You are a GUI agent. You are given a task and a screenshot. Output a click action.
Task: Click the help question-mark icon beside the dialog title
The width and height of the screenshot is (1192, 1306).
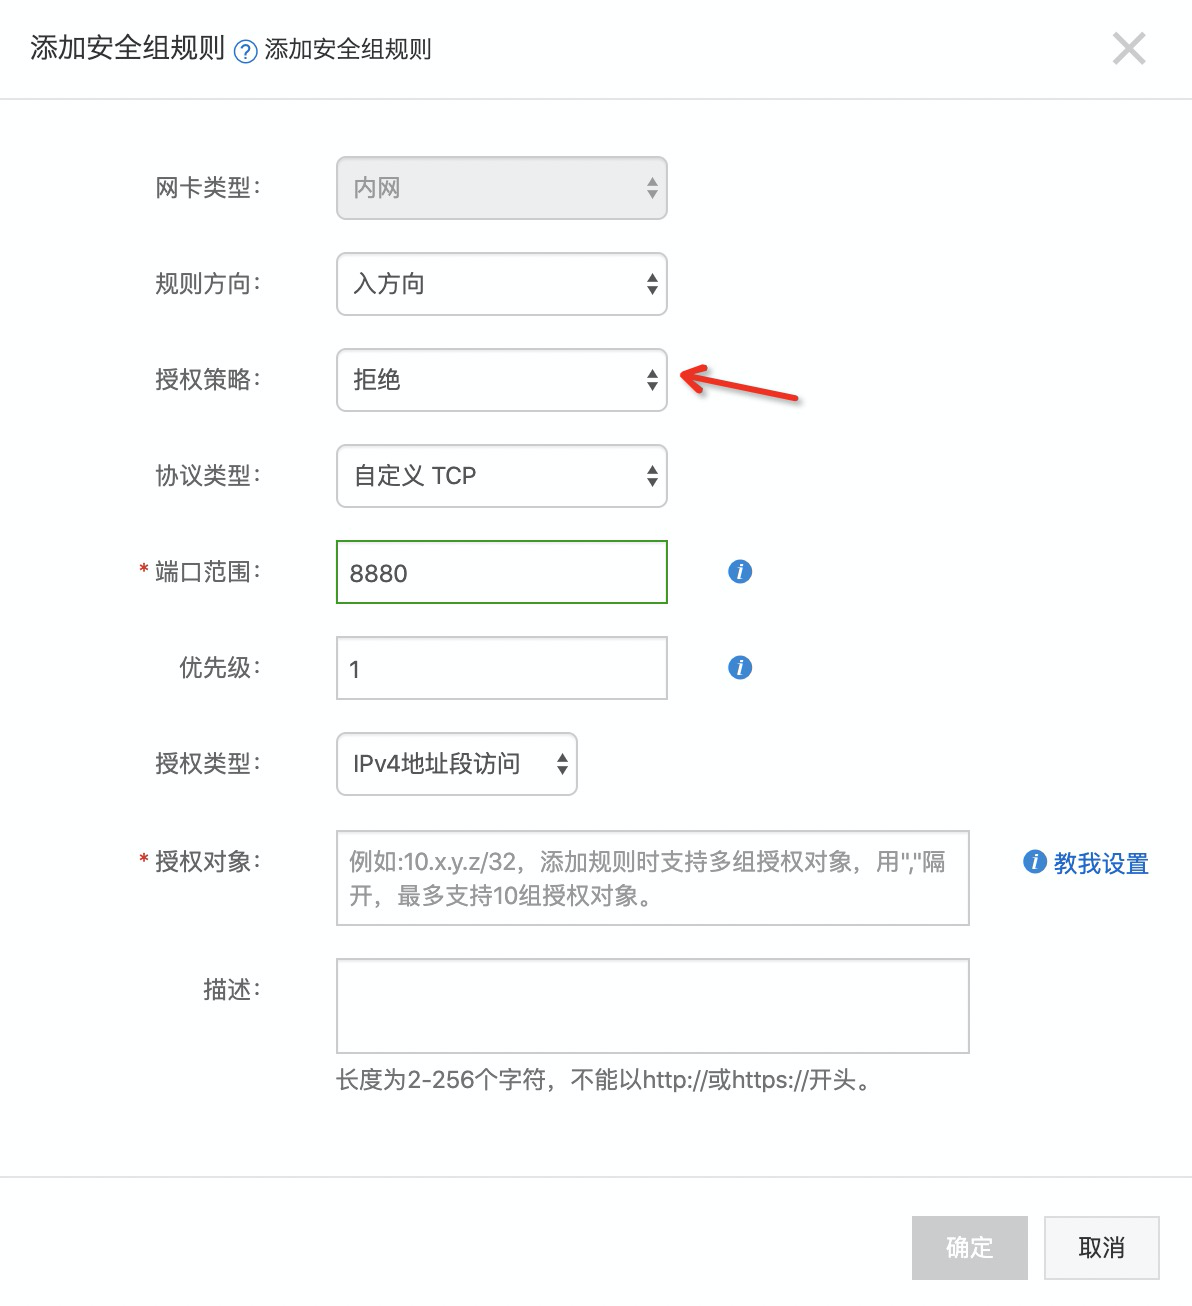pyautogui.click(x=243, y=48)
